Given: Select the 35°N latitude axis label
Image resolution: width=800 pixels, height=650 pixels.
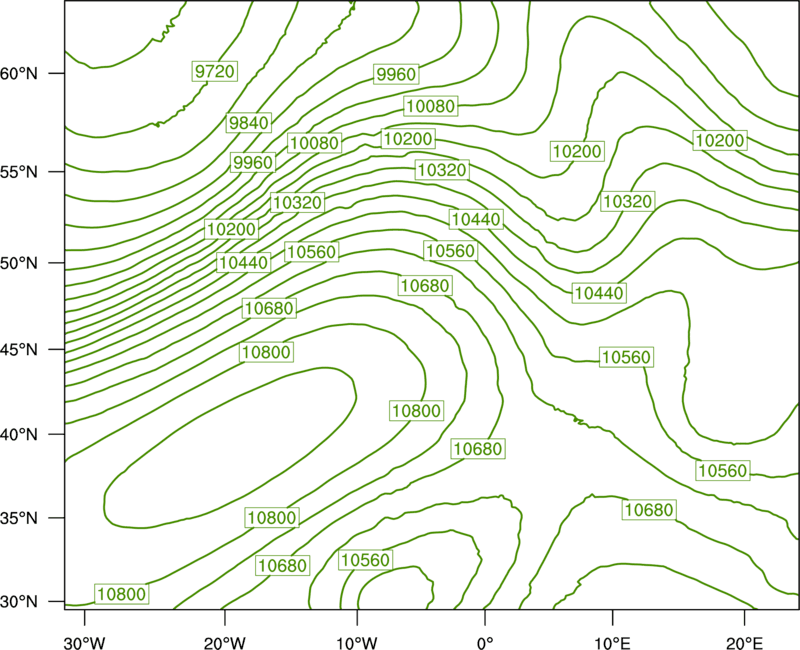Looking at the screenshot, I should [19, 518].
